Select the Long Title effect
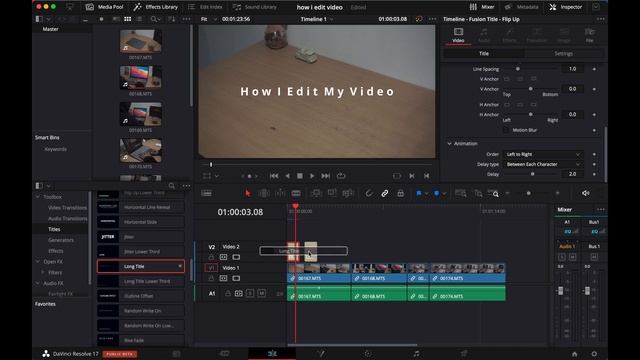640x360 pixels. click(141, 267)
